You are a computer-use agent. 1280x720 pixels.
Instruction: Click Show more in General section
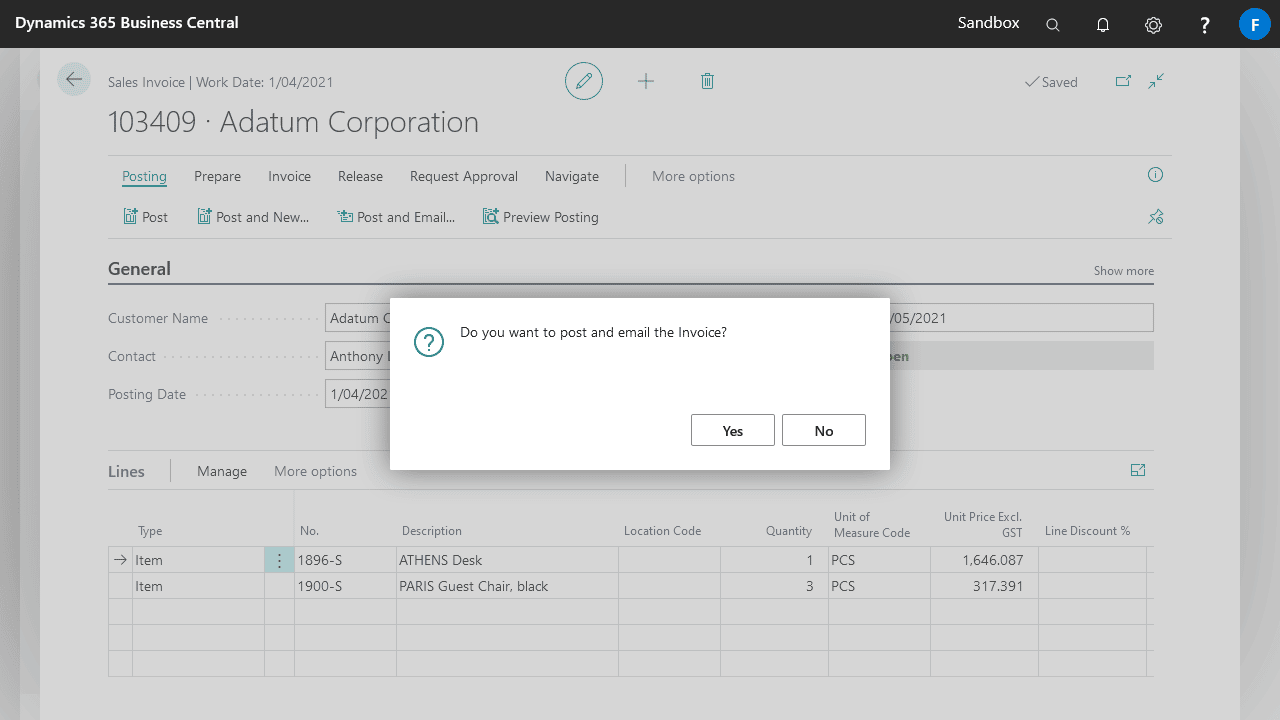(1124, 271)
